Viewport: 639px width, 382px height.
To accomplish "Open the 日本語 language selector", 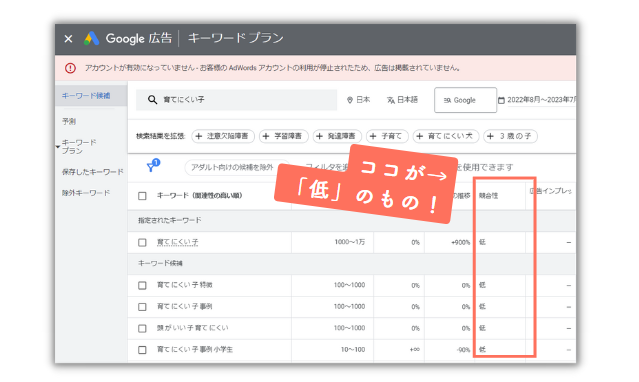I will [x=403, y=100].
